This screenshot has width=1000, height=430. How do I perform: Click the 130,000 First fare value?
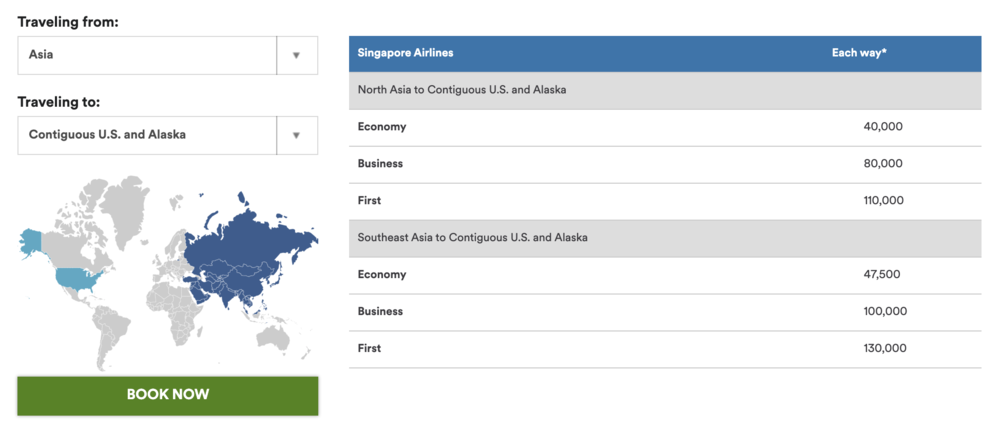[883, 349]
